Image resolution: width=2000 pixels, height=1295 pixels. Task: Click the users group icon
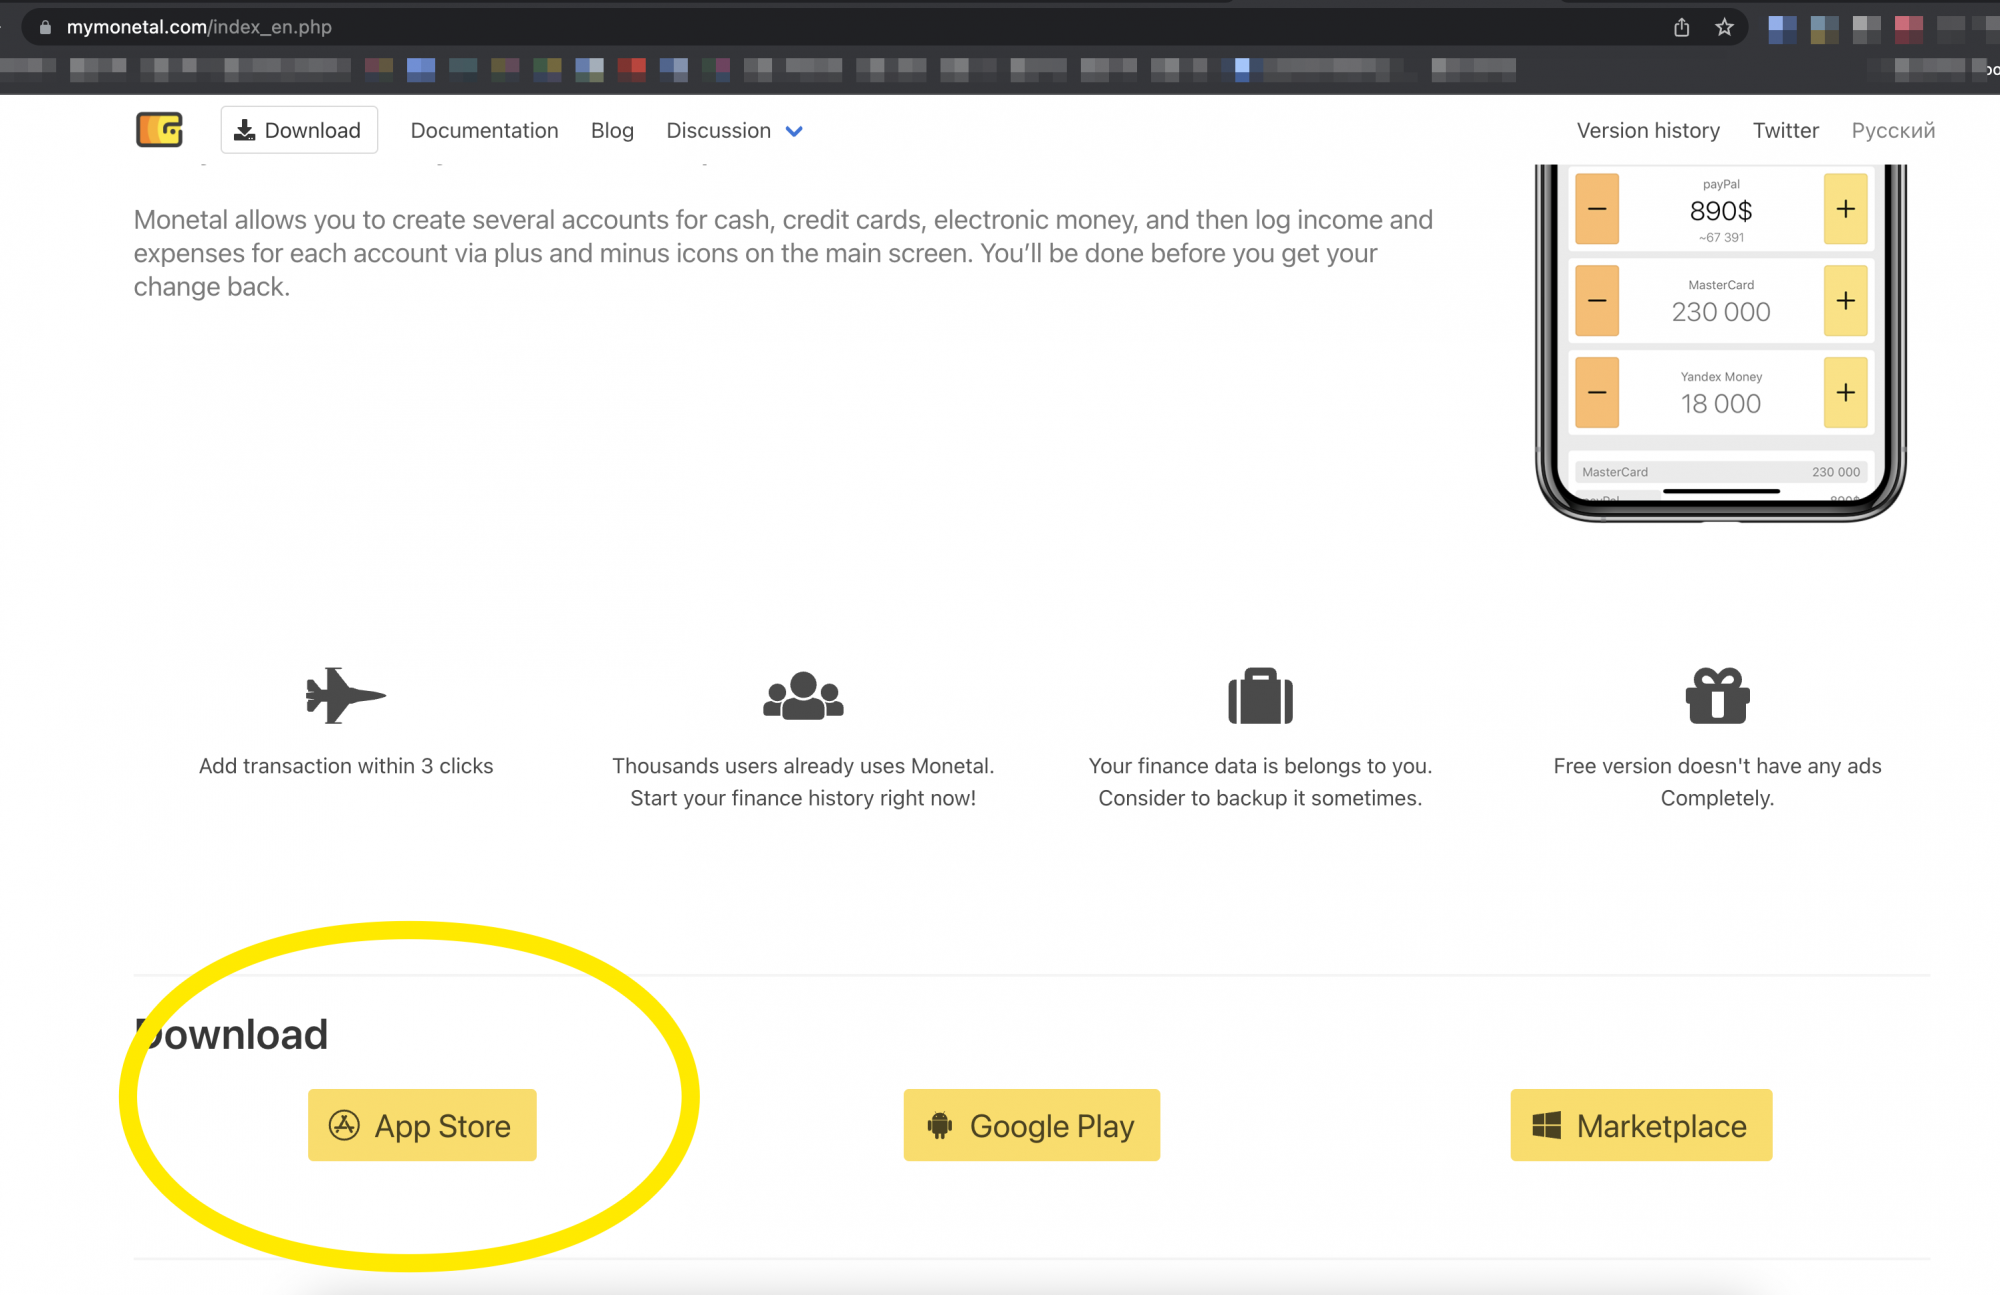point(803,695)
